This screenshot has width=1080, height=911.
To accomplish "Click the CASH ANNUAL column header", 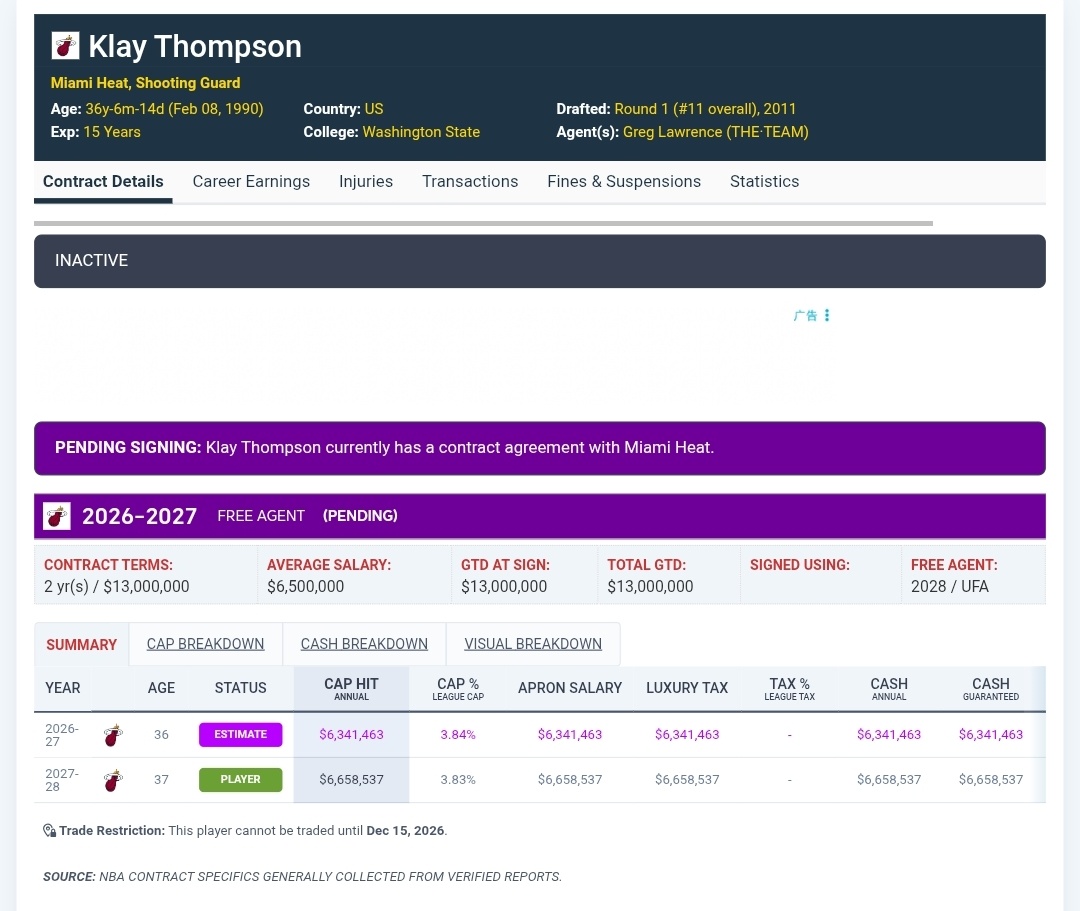I will (889, 689).
